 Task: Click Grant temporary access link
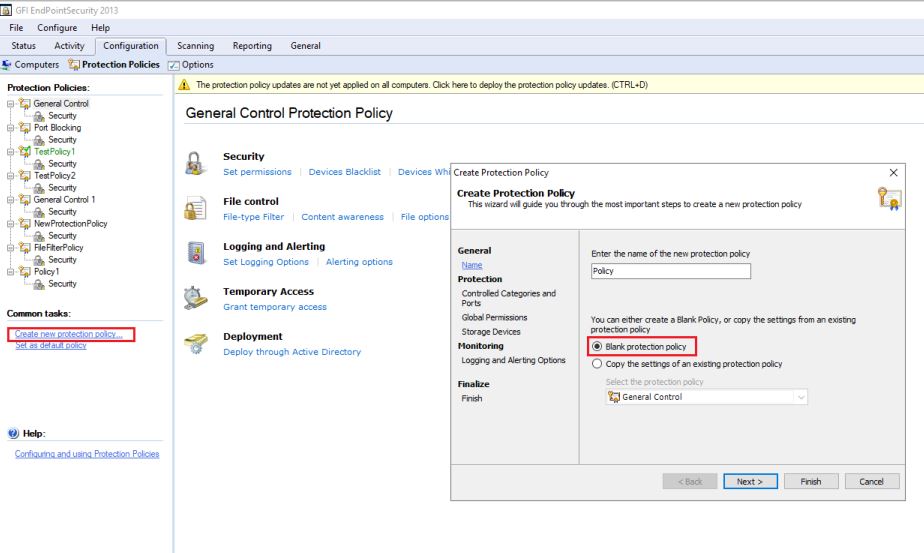[x=275, y=307]
